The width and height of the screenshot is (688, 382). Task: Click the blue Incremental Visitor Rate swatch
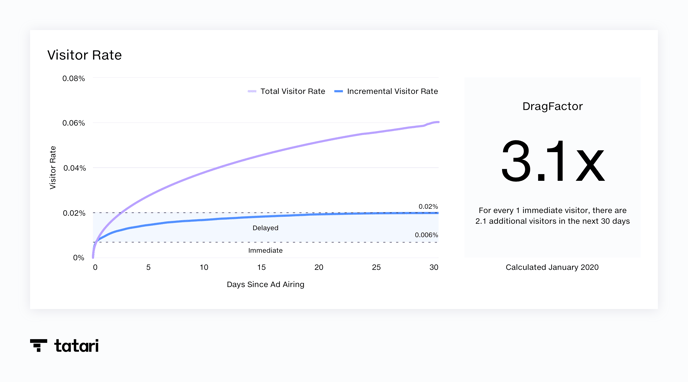click(x=338, y=91)
